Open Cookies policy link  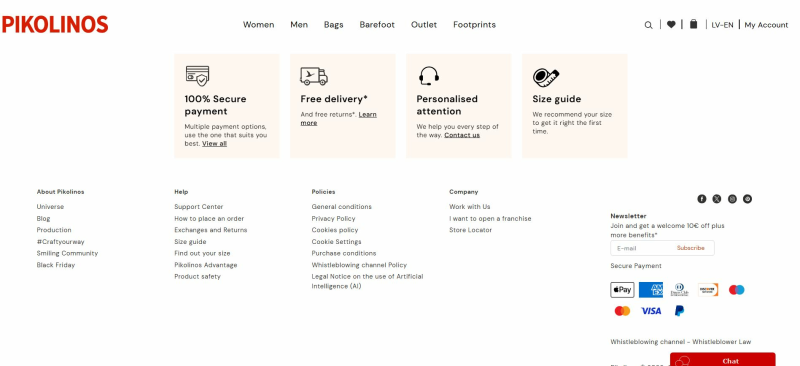pos(335,230)
